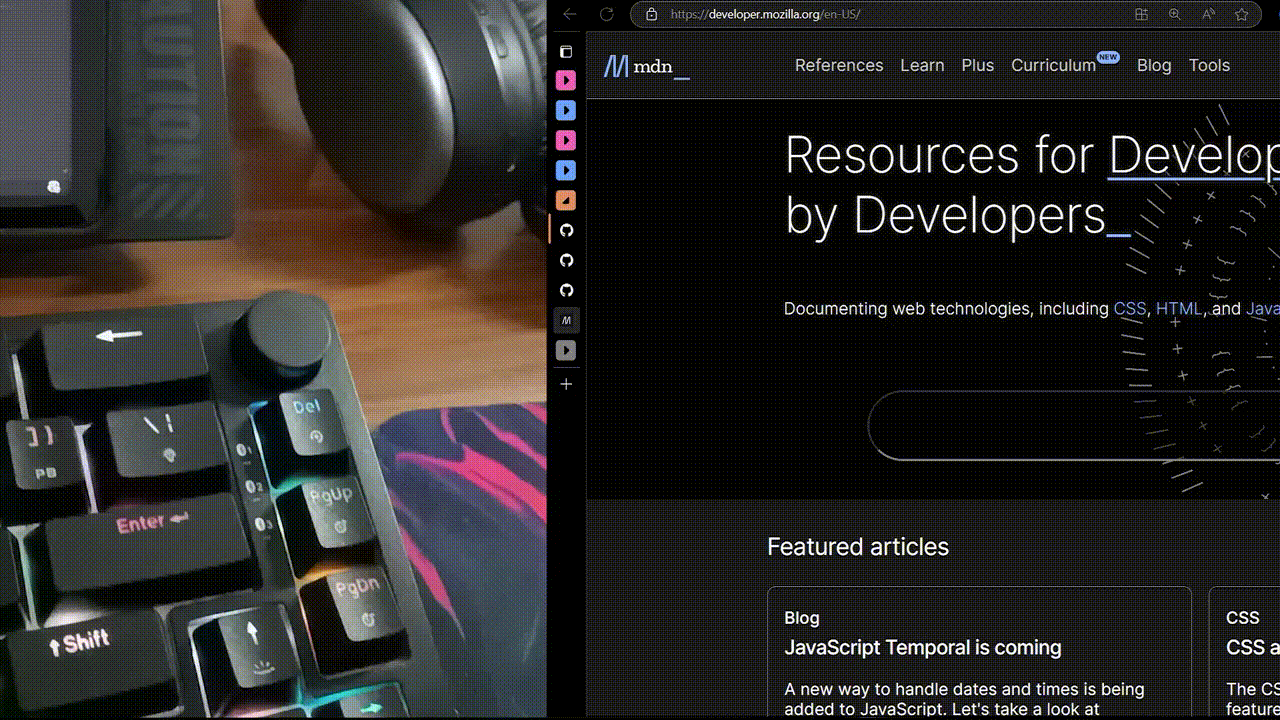Open the Learn menu
The height and width of the screenshot is (720, 1280).
click(x=922, y=65)
